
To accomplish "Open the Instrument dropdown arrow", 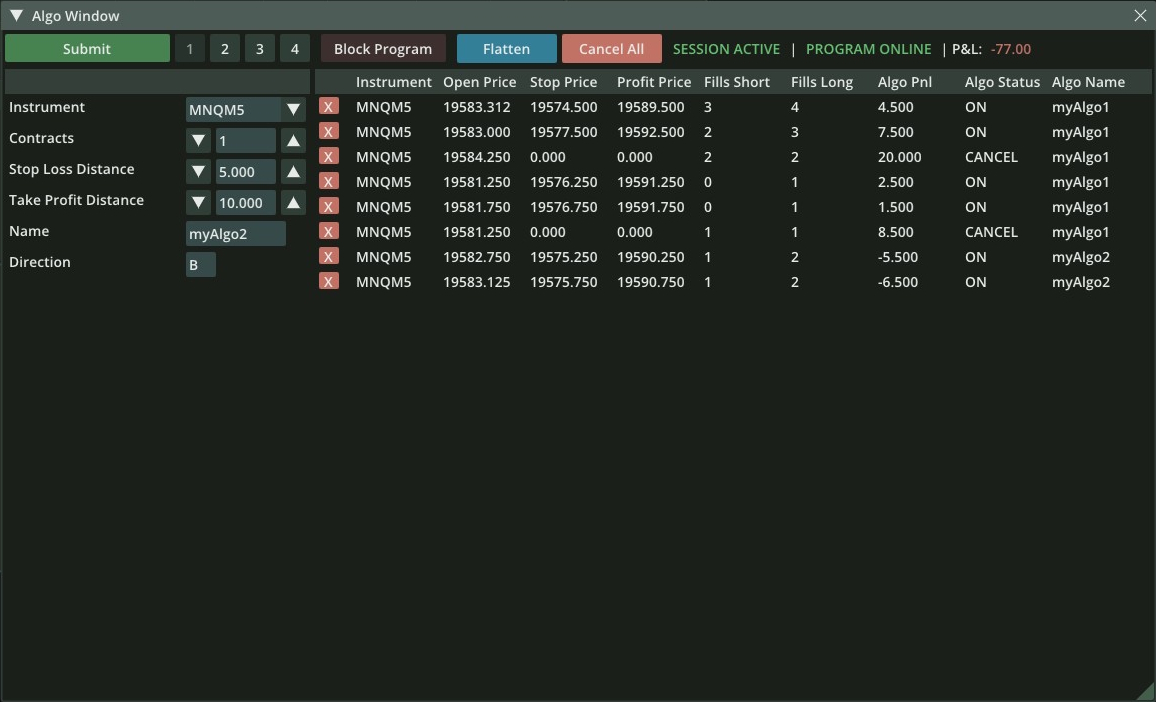I will [293, 110].
